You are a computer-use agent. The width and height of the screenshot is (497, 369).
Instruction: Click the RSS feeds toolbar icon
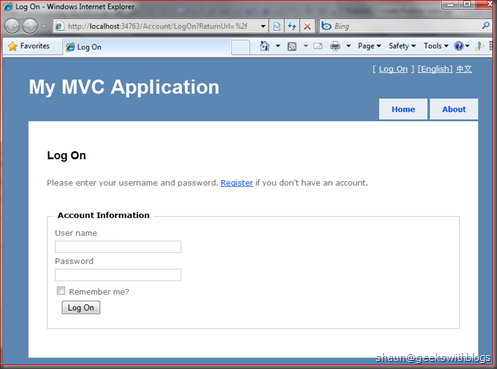[292, 46]
